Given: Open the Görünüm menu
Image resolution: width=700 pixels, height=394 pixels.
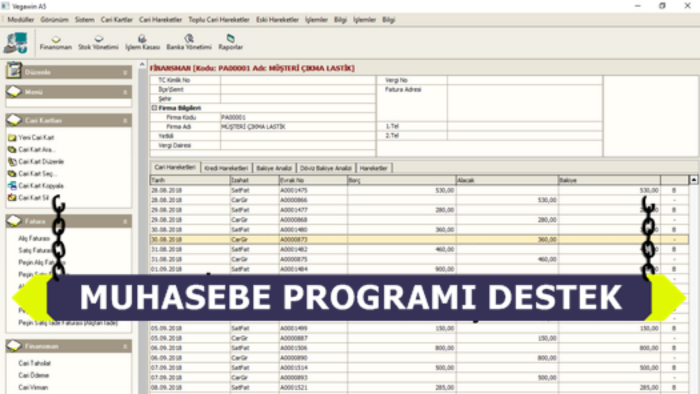Looking at the screenshot, I should coord(54,20).
